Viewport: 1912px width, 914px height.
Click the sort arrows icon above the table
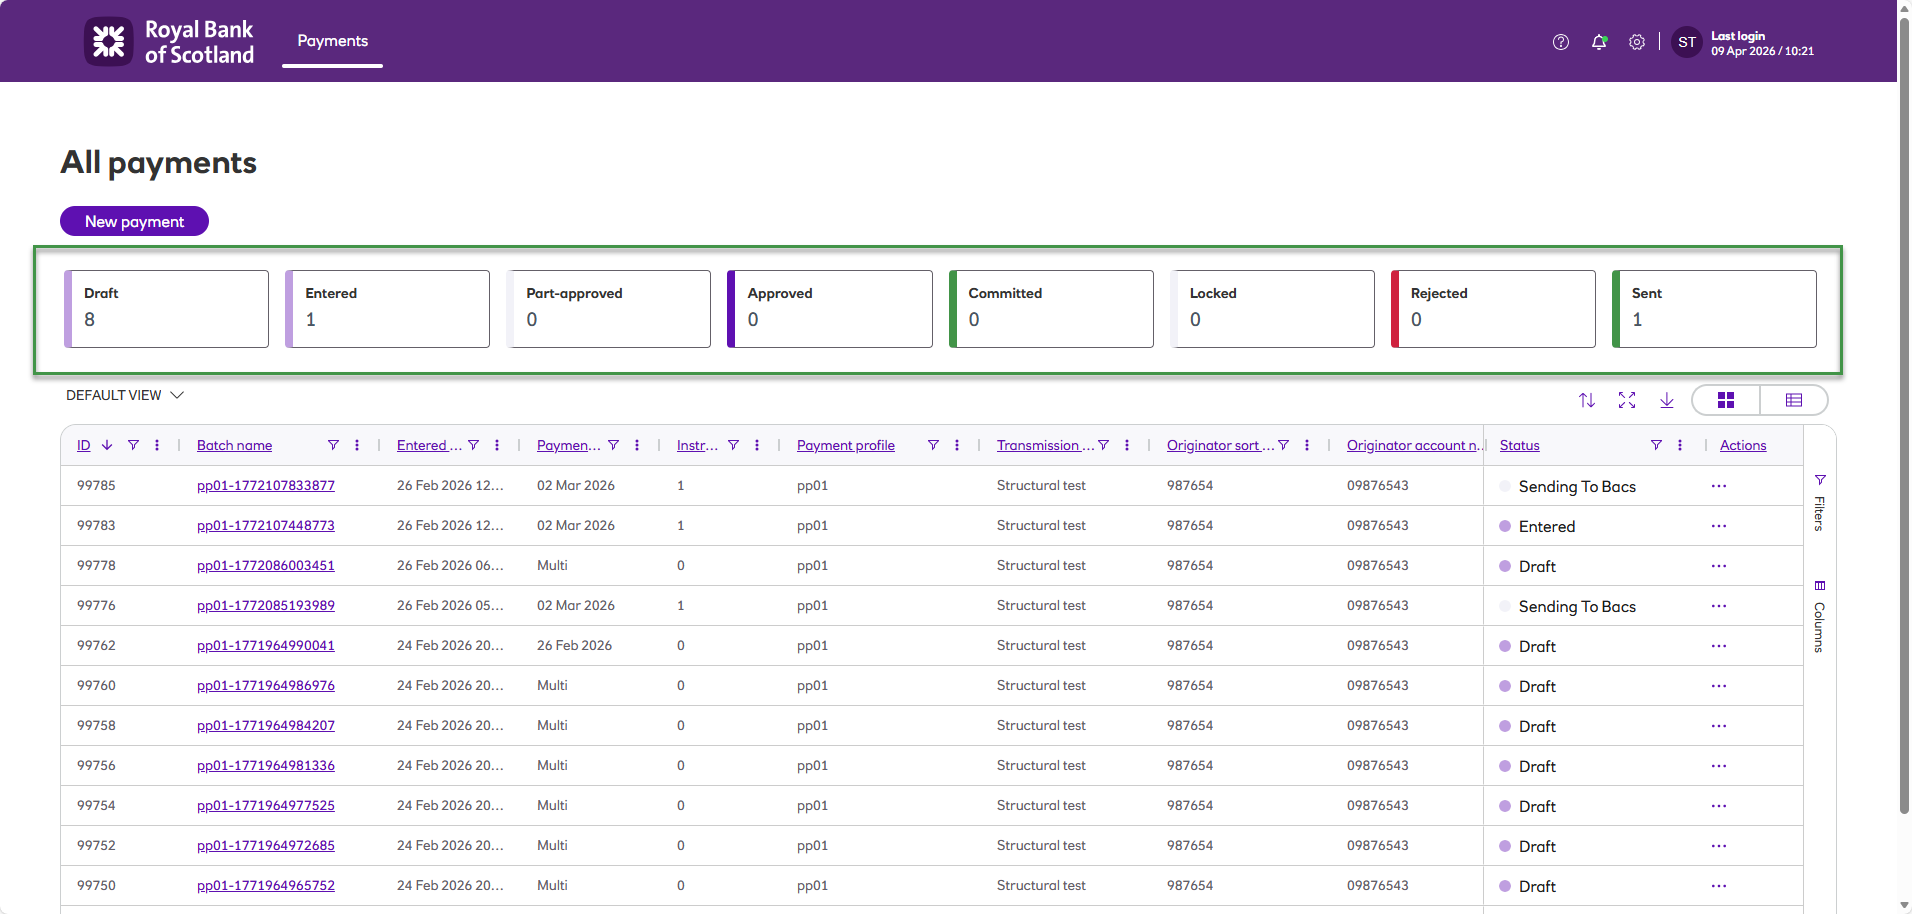1587,400
